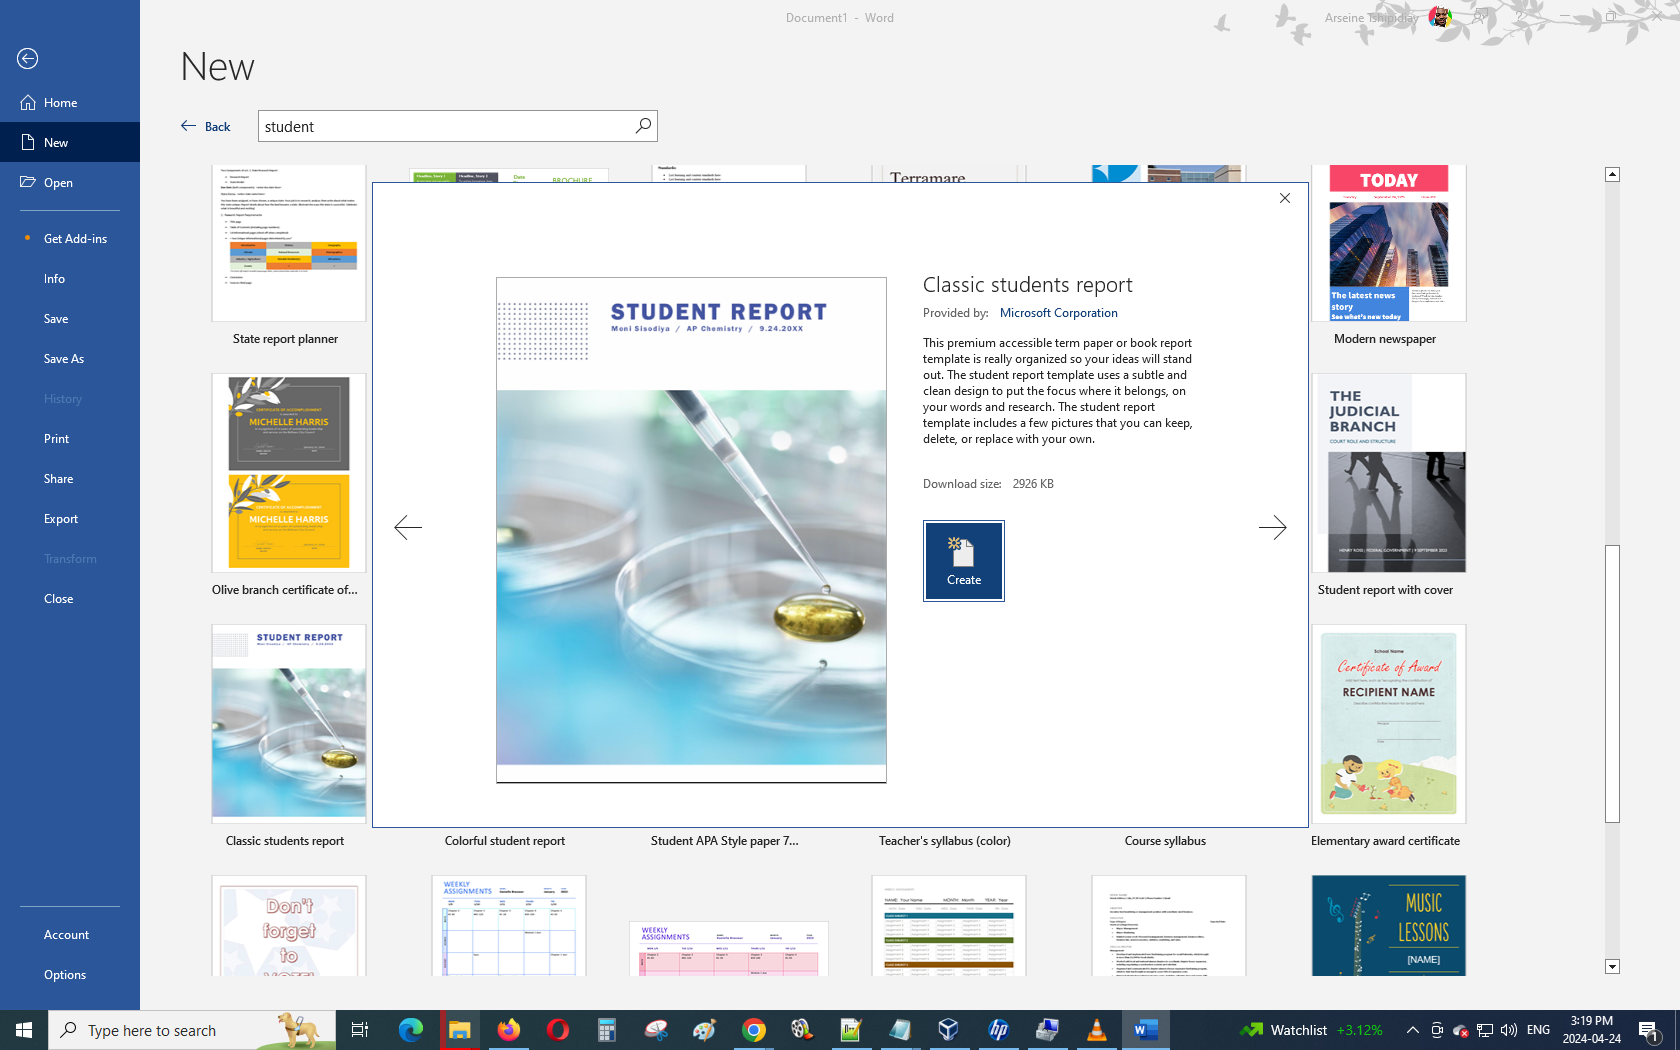Image resolution: width=1680 pixels, height=1050 pixels.
Task: Open Account settings in sidebar
Action: (x=66, y=935)
